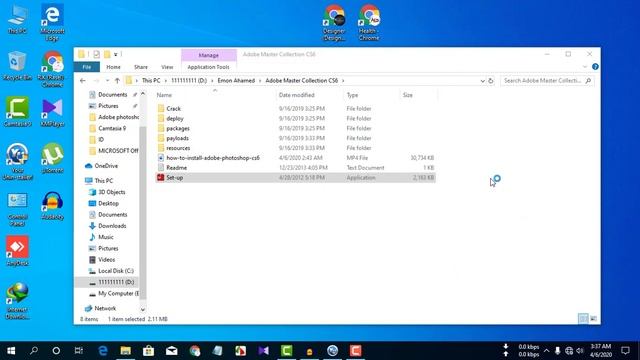The image size is (640, 360).
Task: Select the payloads folder
Action: [177, 138]
